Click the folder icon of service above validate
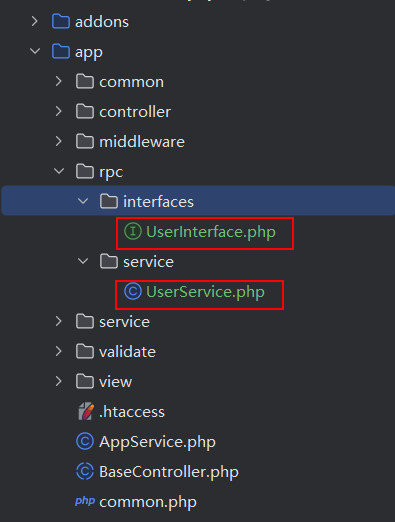This screenshot has height=522, width=395. pos(85,322)
